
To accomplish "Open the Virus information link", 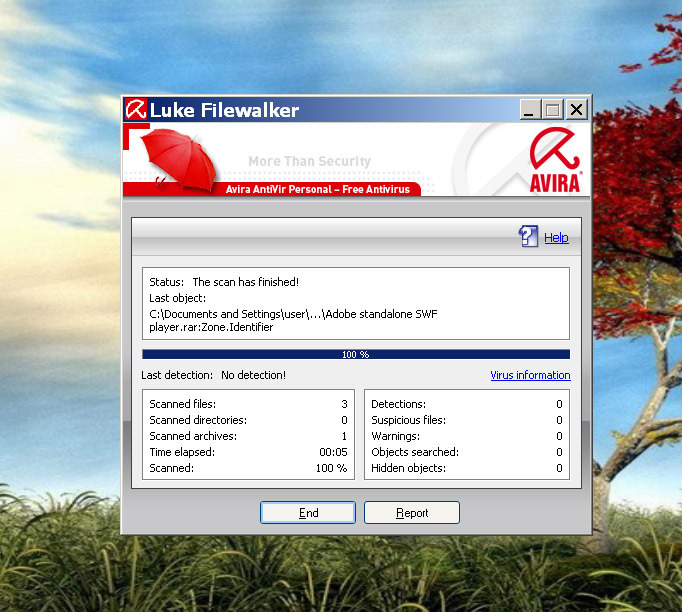I will tap(530, 376).
